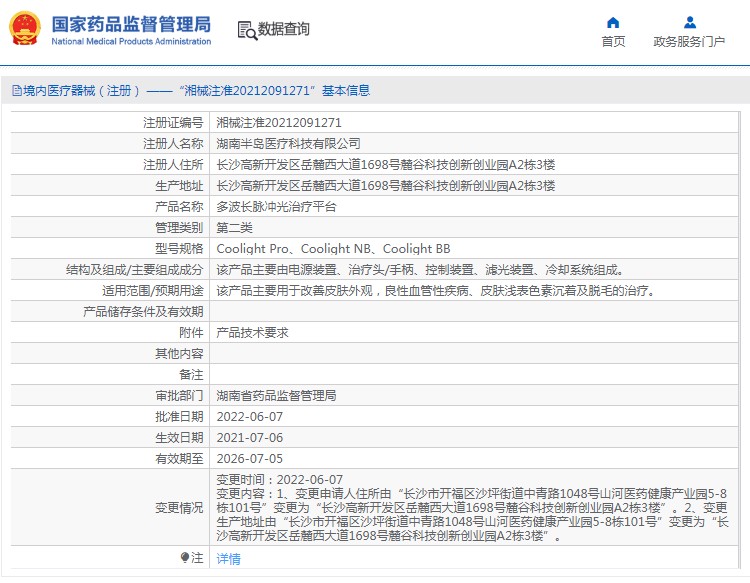Click the 管理类别 row label
The height and width of the screenshot is (583, 750).
click(179, 228)
